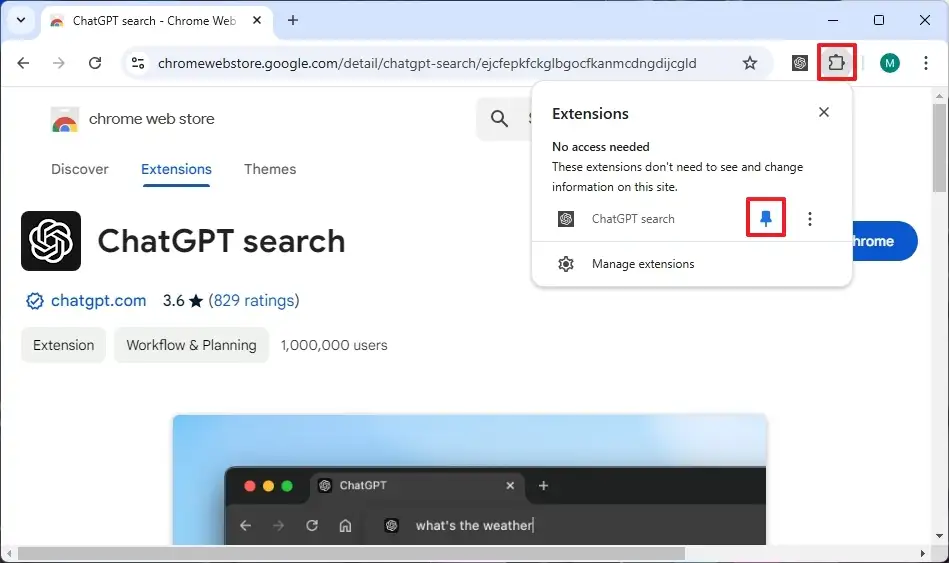Open the profile M avatar
The height and width of the screenshot is (563, 949).
click(x=890, y=63)
